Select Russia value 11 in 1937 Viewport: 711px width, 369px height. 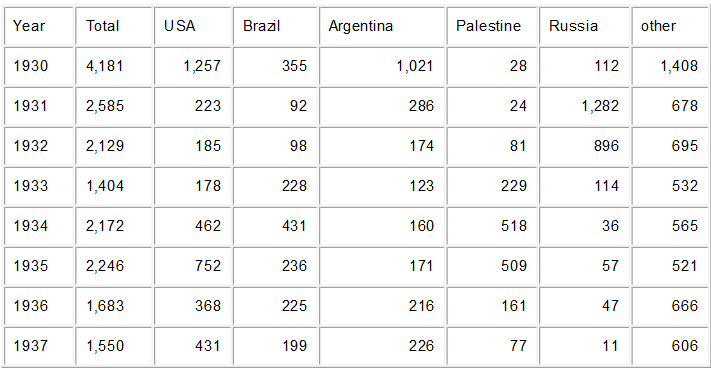[584, 345]
